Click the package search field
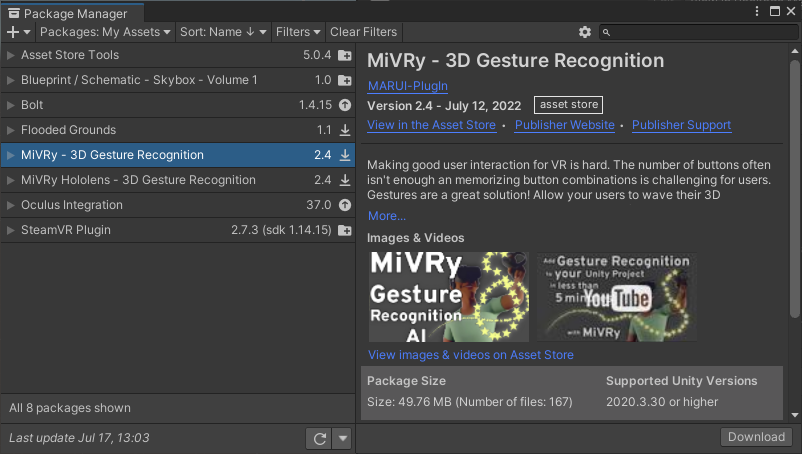 (698, 32)
